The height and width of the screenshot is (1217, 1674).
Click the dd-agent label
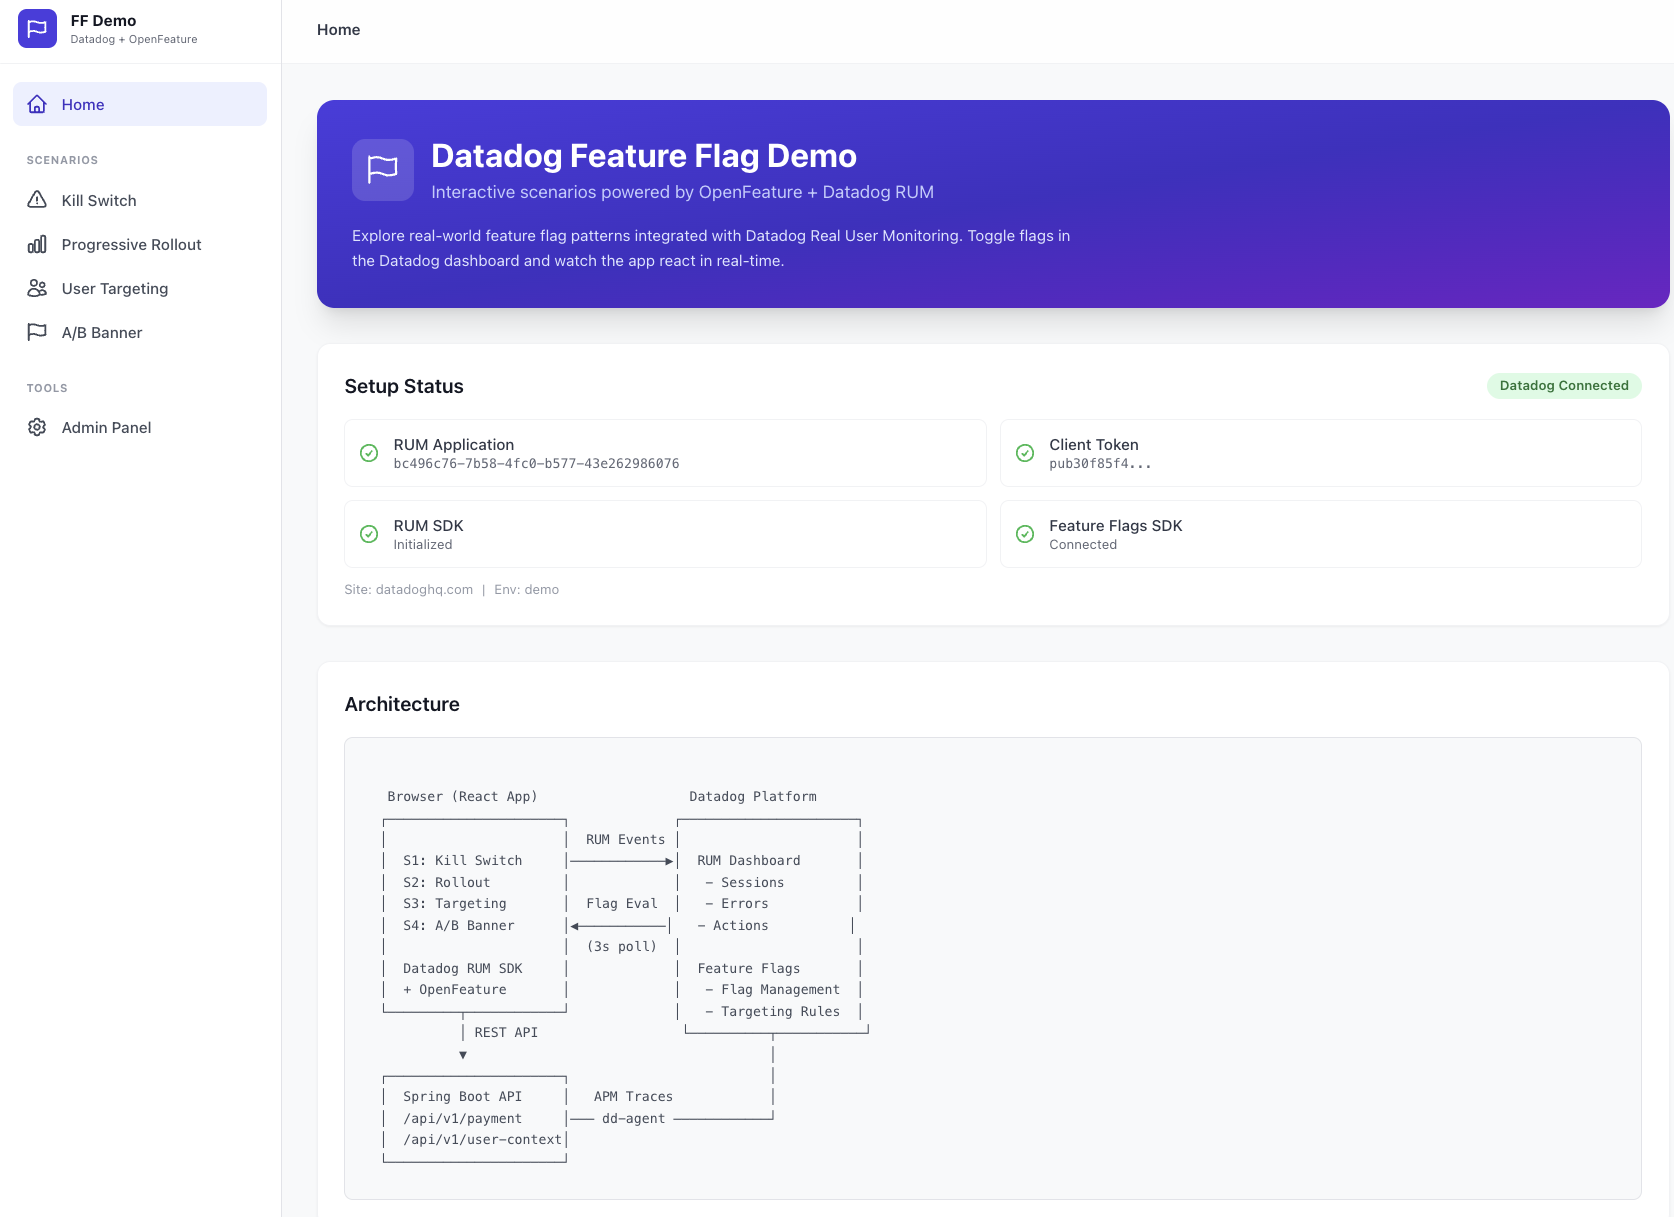(633, 1119)
